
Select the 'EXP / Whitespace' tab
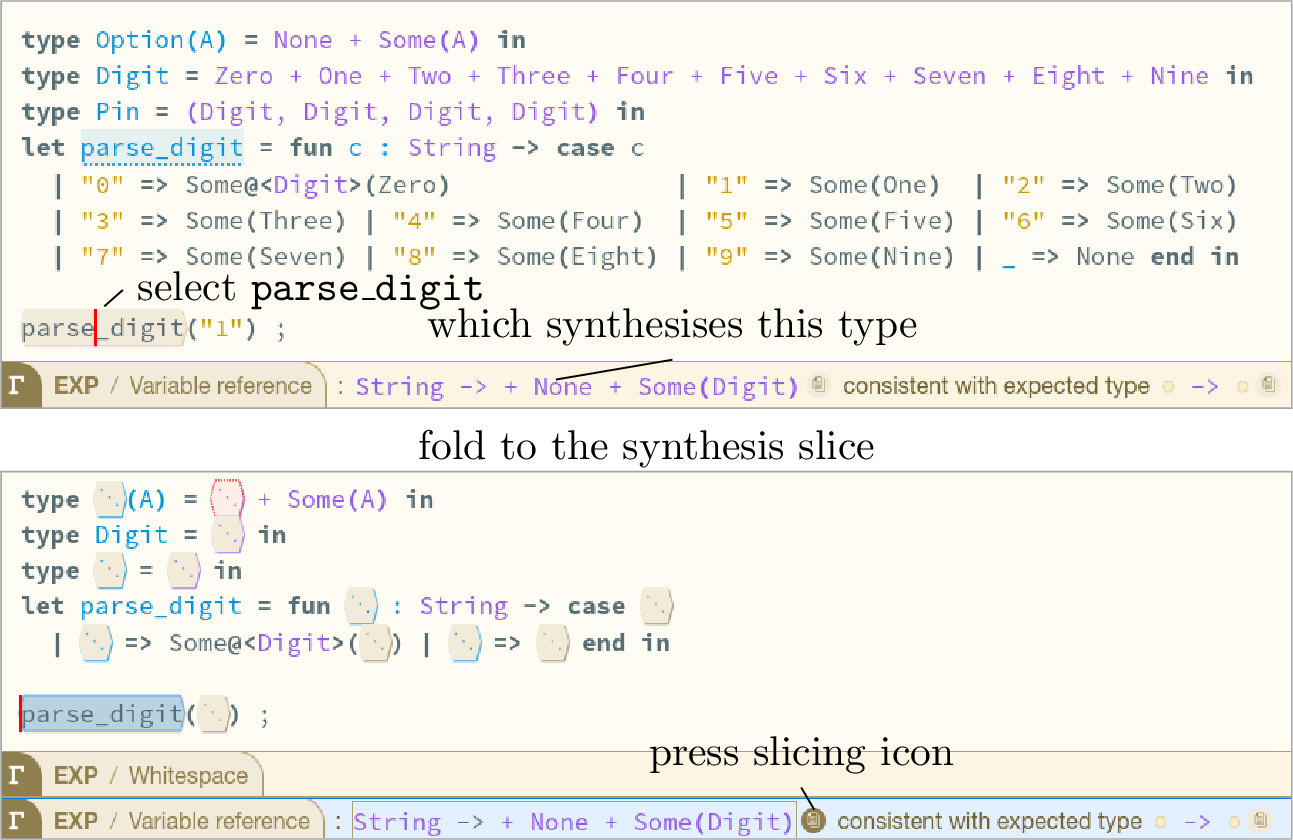pyautogui.click(x=150, y=775)
